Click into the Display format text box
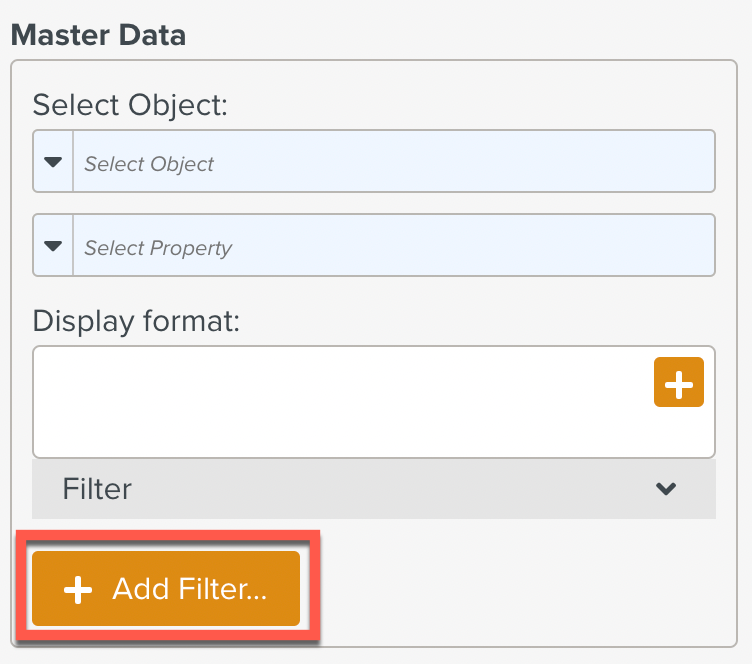This screenshot has height=664, width=752. (x=340, y=402)
